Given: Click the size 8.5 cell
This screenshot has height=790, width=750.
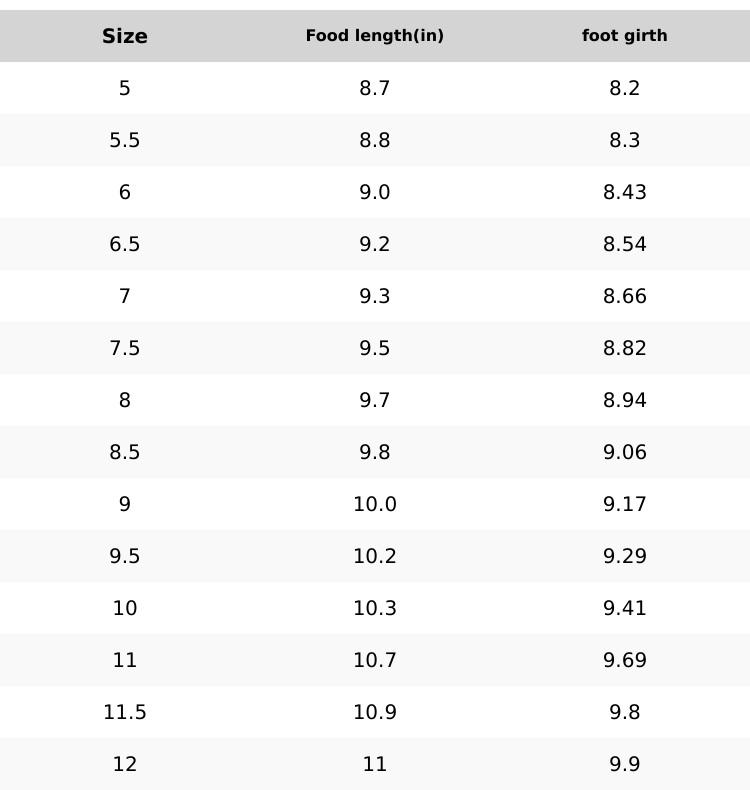Looking at the screenshot, I should (x=125, y=452).
